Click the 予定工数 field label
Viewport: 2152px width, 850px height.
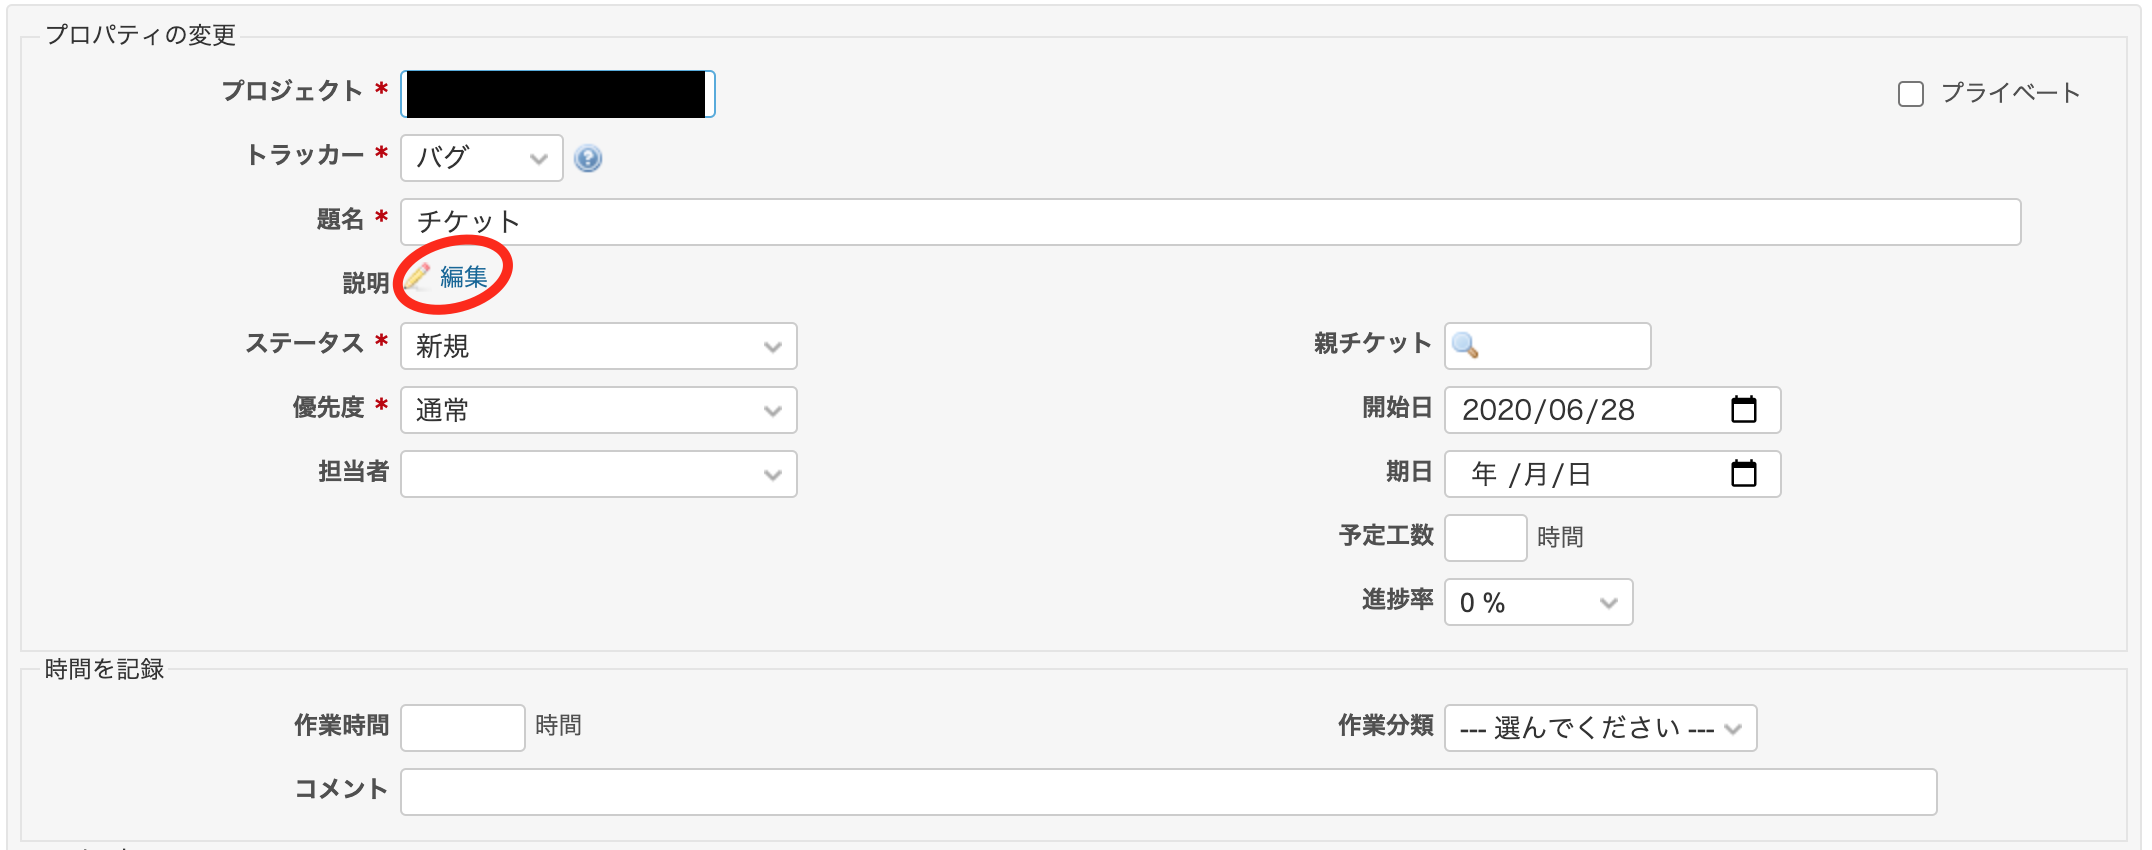tap(1386, 535)
